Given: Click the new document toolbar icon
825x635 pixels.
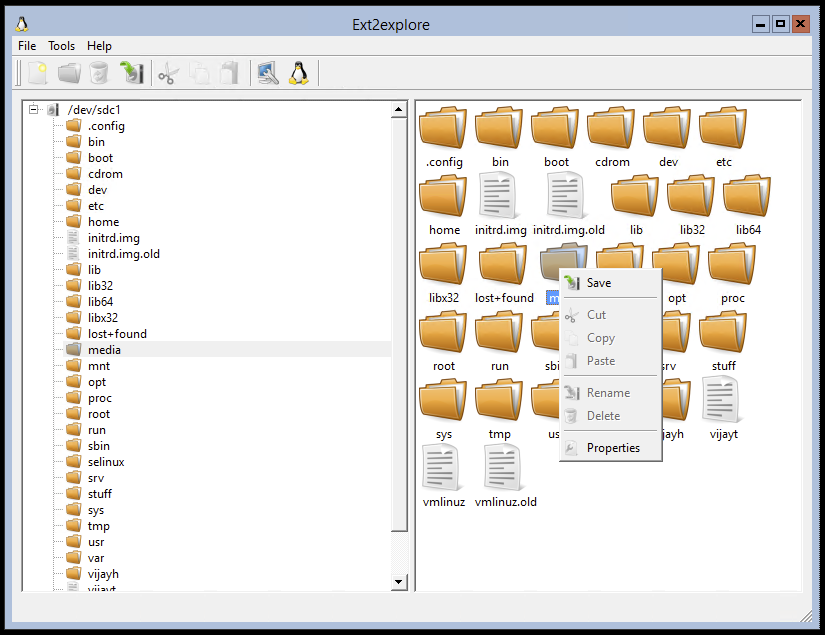Looking at the screenshot, I should tap(37, 73).
